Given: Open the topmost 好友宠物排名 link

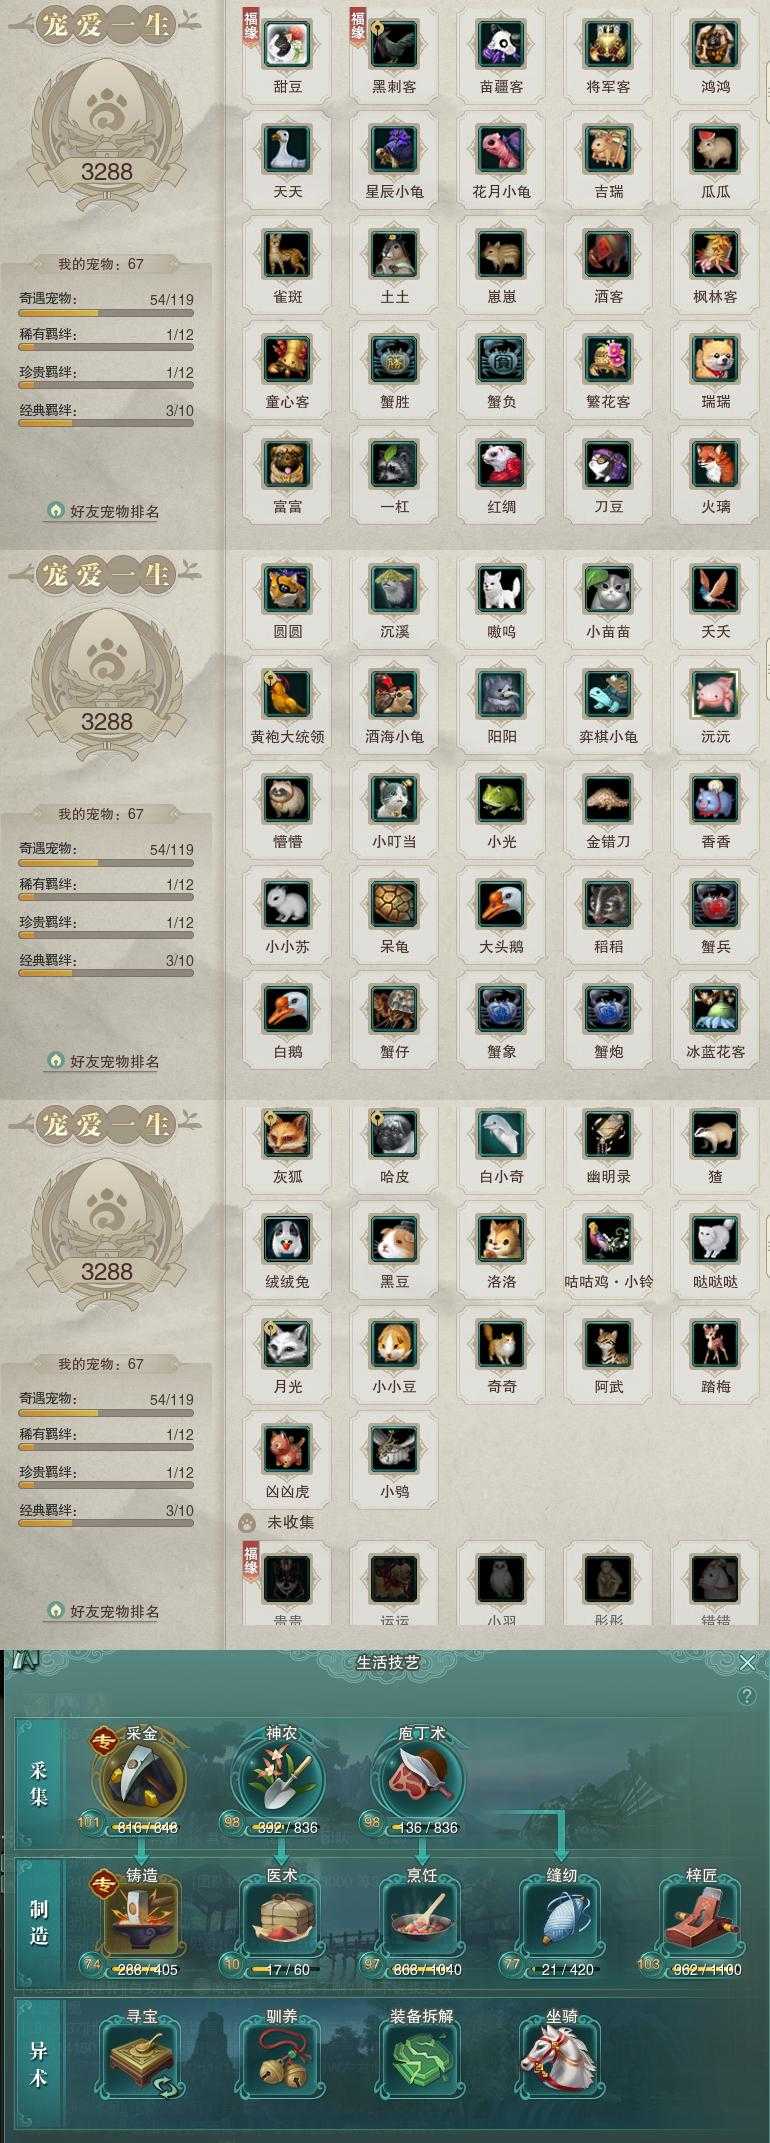Looking at the screenshot, I should (104, 511).
